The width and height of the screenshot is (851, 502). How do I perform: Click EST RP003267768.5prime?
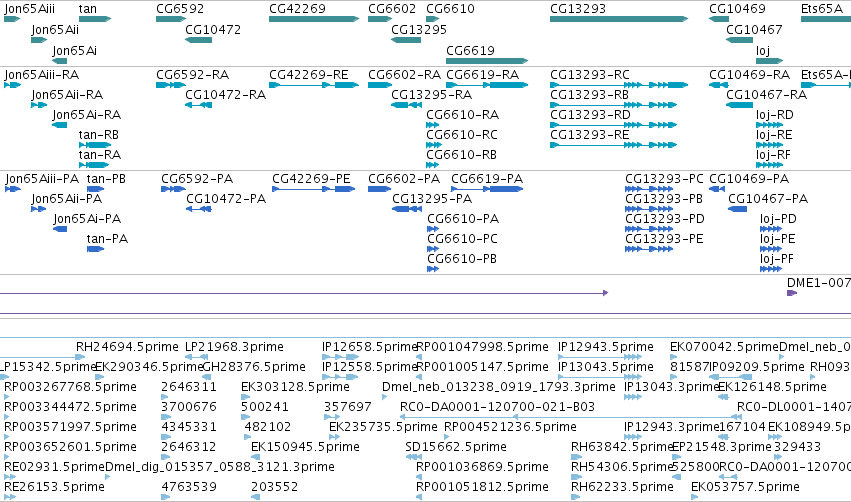pos(70,387)
